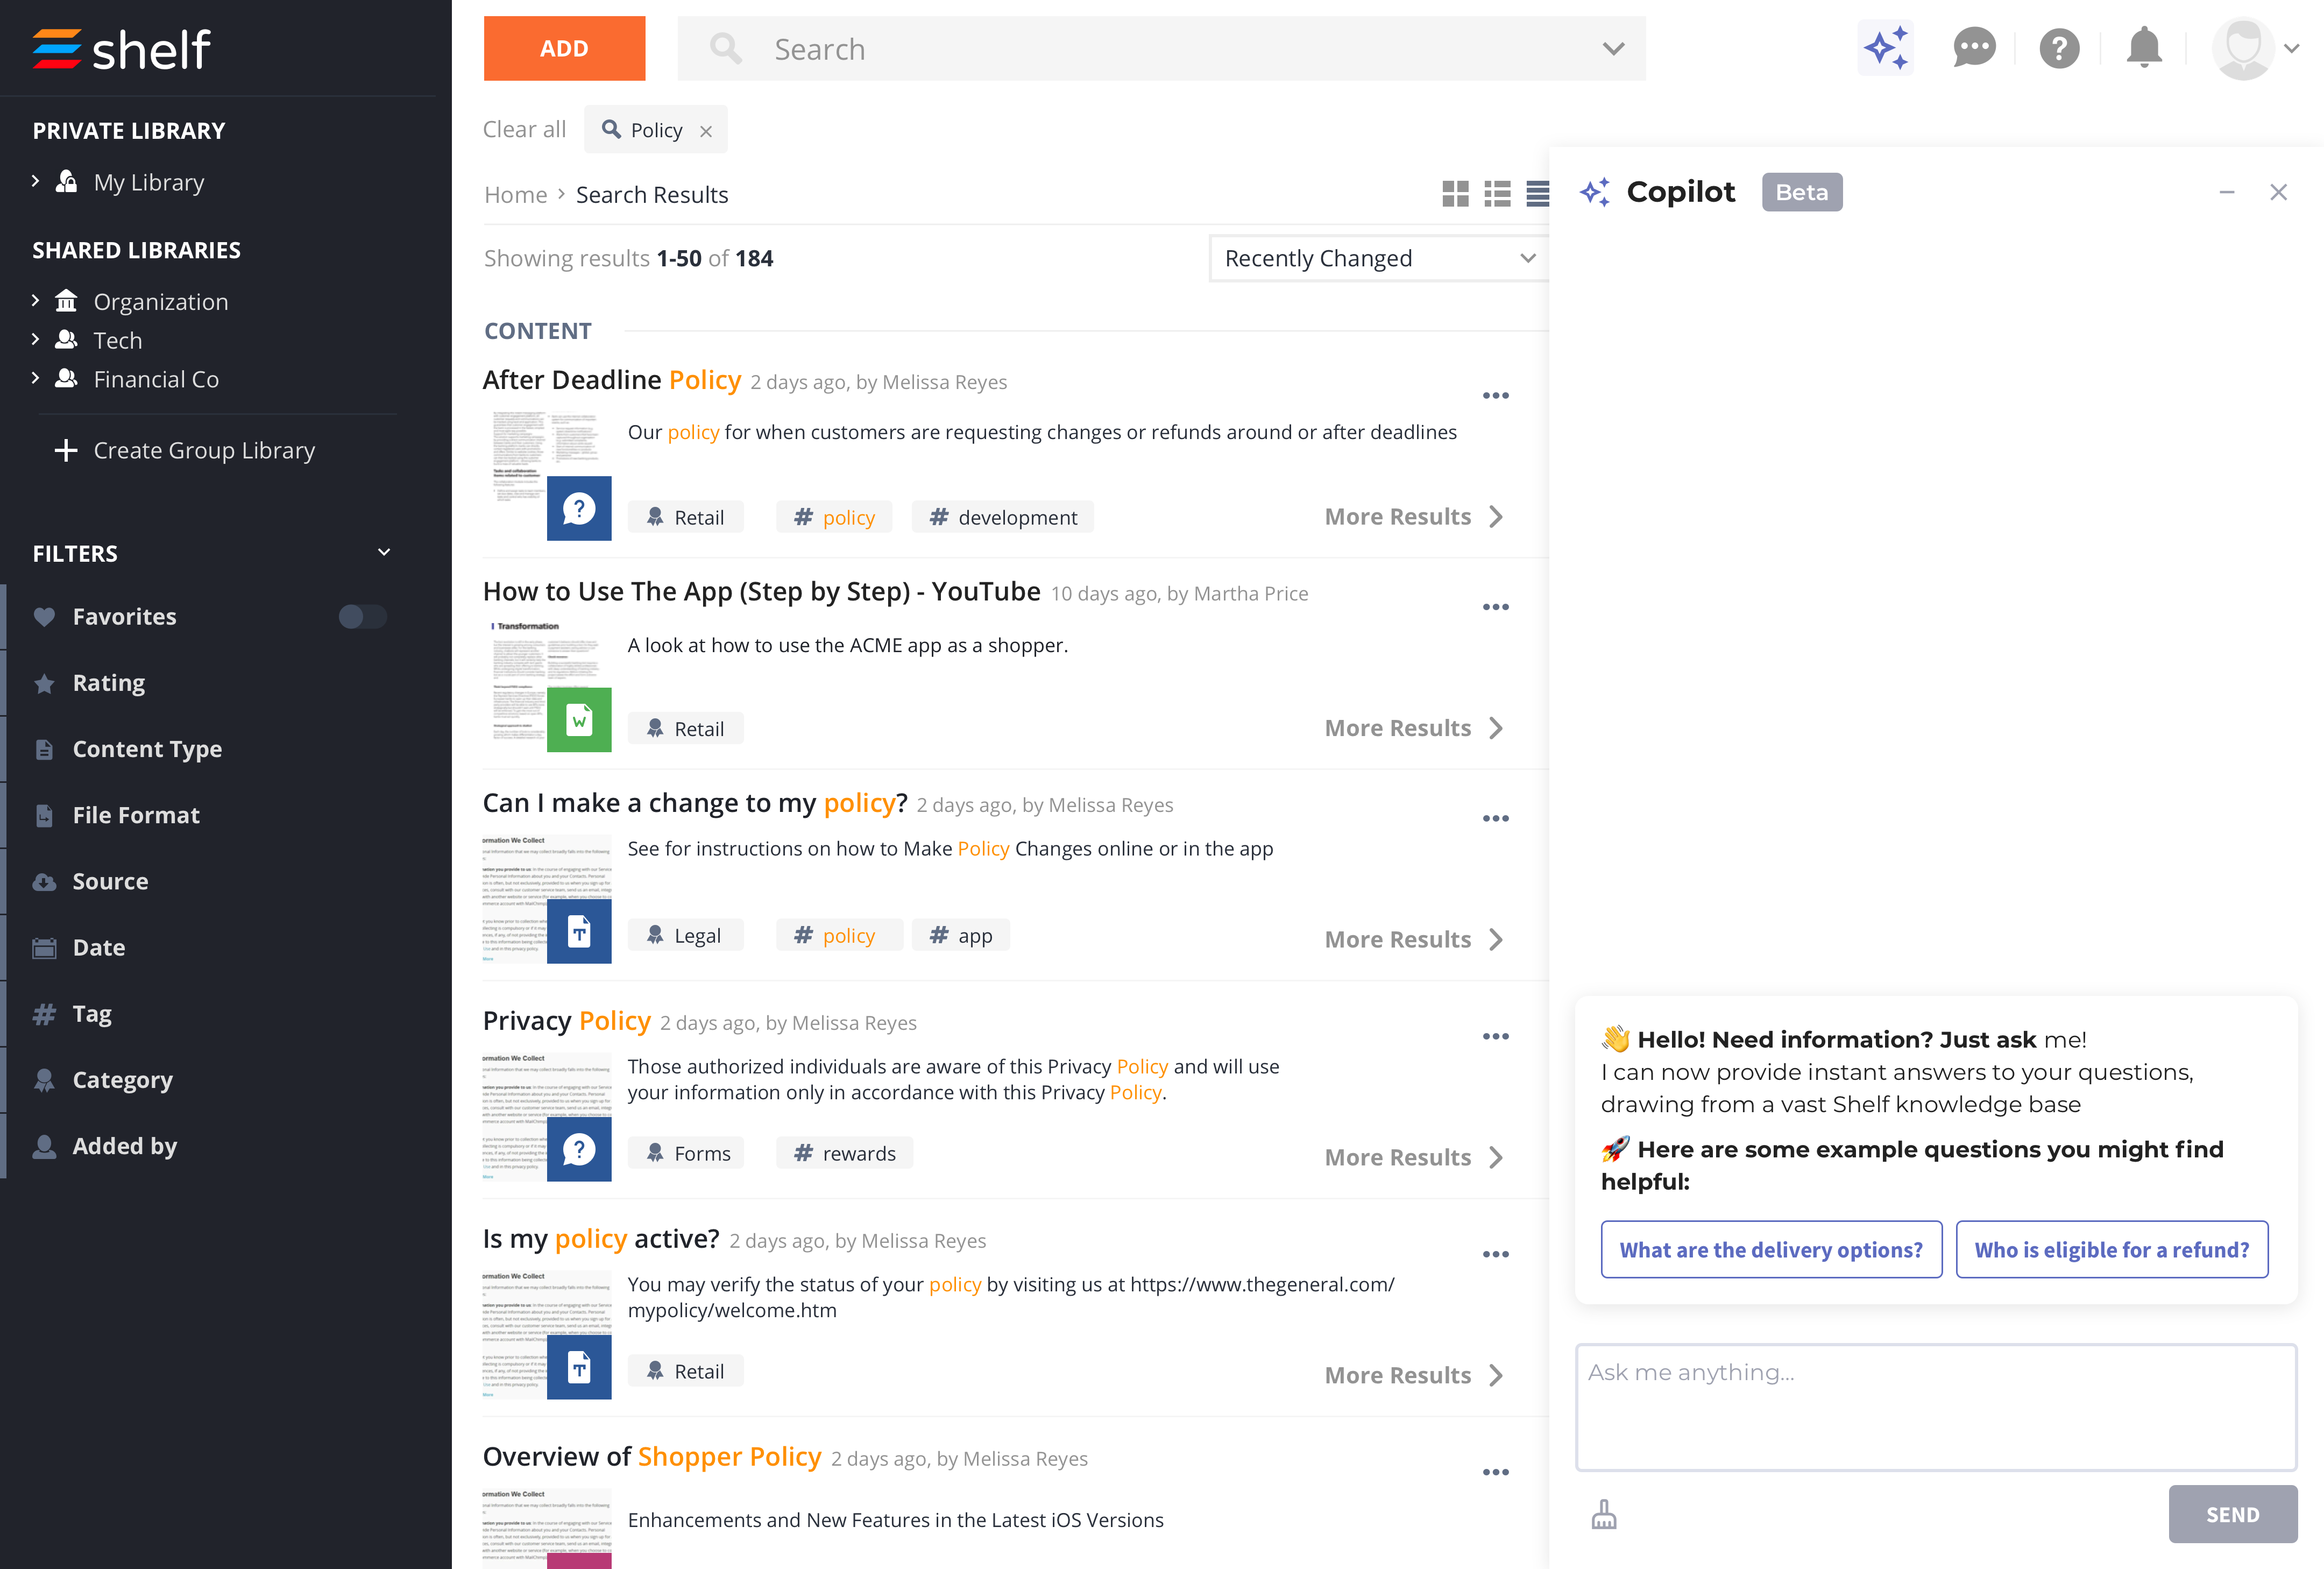Viewport: 2324px width, 1569px height.
Task: Open the Tag filter in sidebar
Action: [92, 1013]
